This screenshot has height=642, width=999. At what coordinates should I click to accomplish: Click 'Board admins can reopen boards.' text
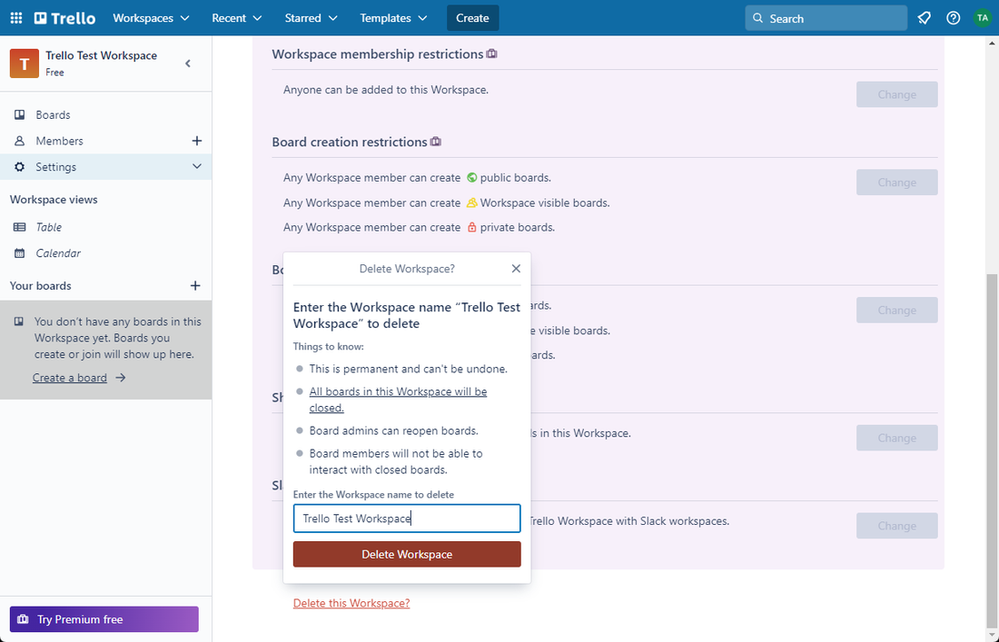tap(394, 431)
